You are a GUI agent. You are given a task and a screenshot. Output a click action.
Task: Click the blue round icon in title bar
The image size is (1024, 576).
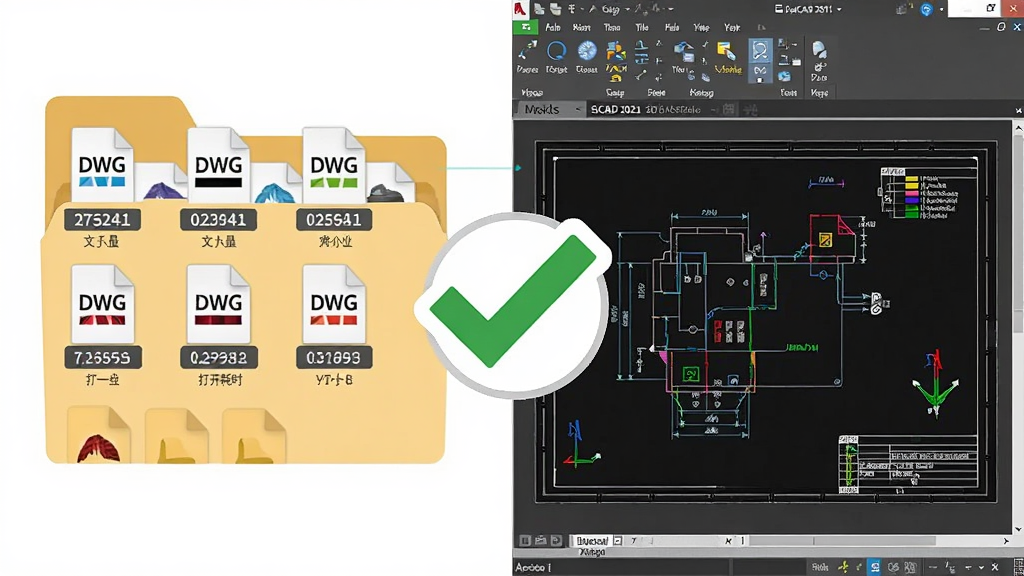(926, 9)
